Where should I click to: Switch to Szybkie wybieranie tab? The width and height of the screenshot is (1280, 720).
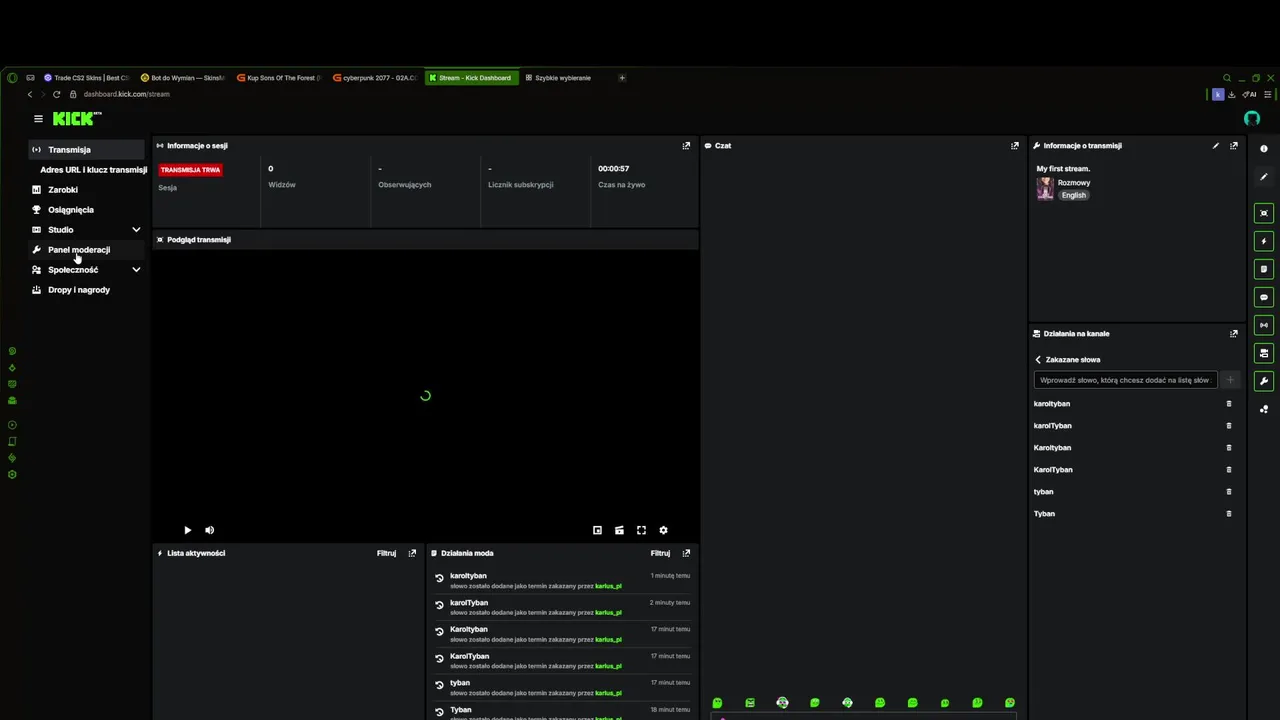[x=567, y=78]
